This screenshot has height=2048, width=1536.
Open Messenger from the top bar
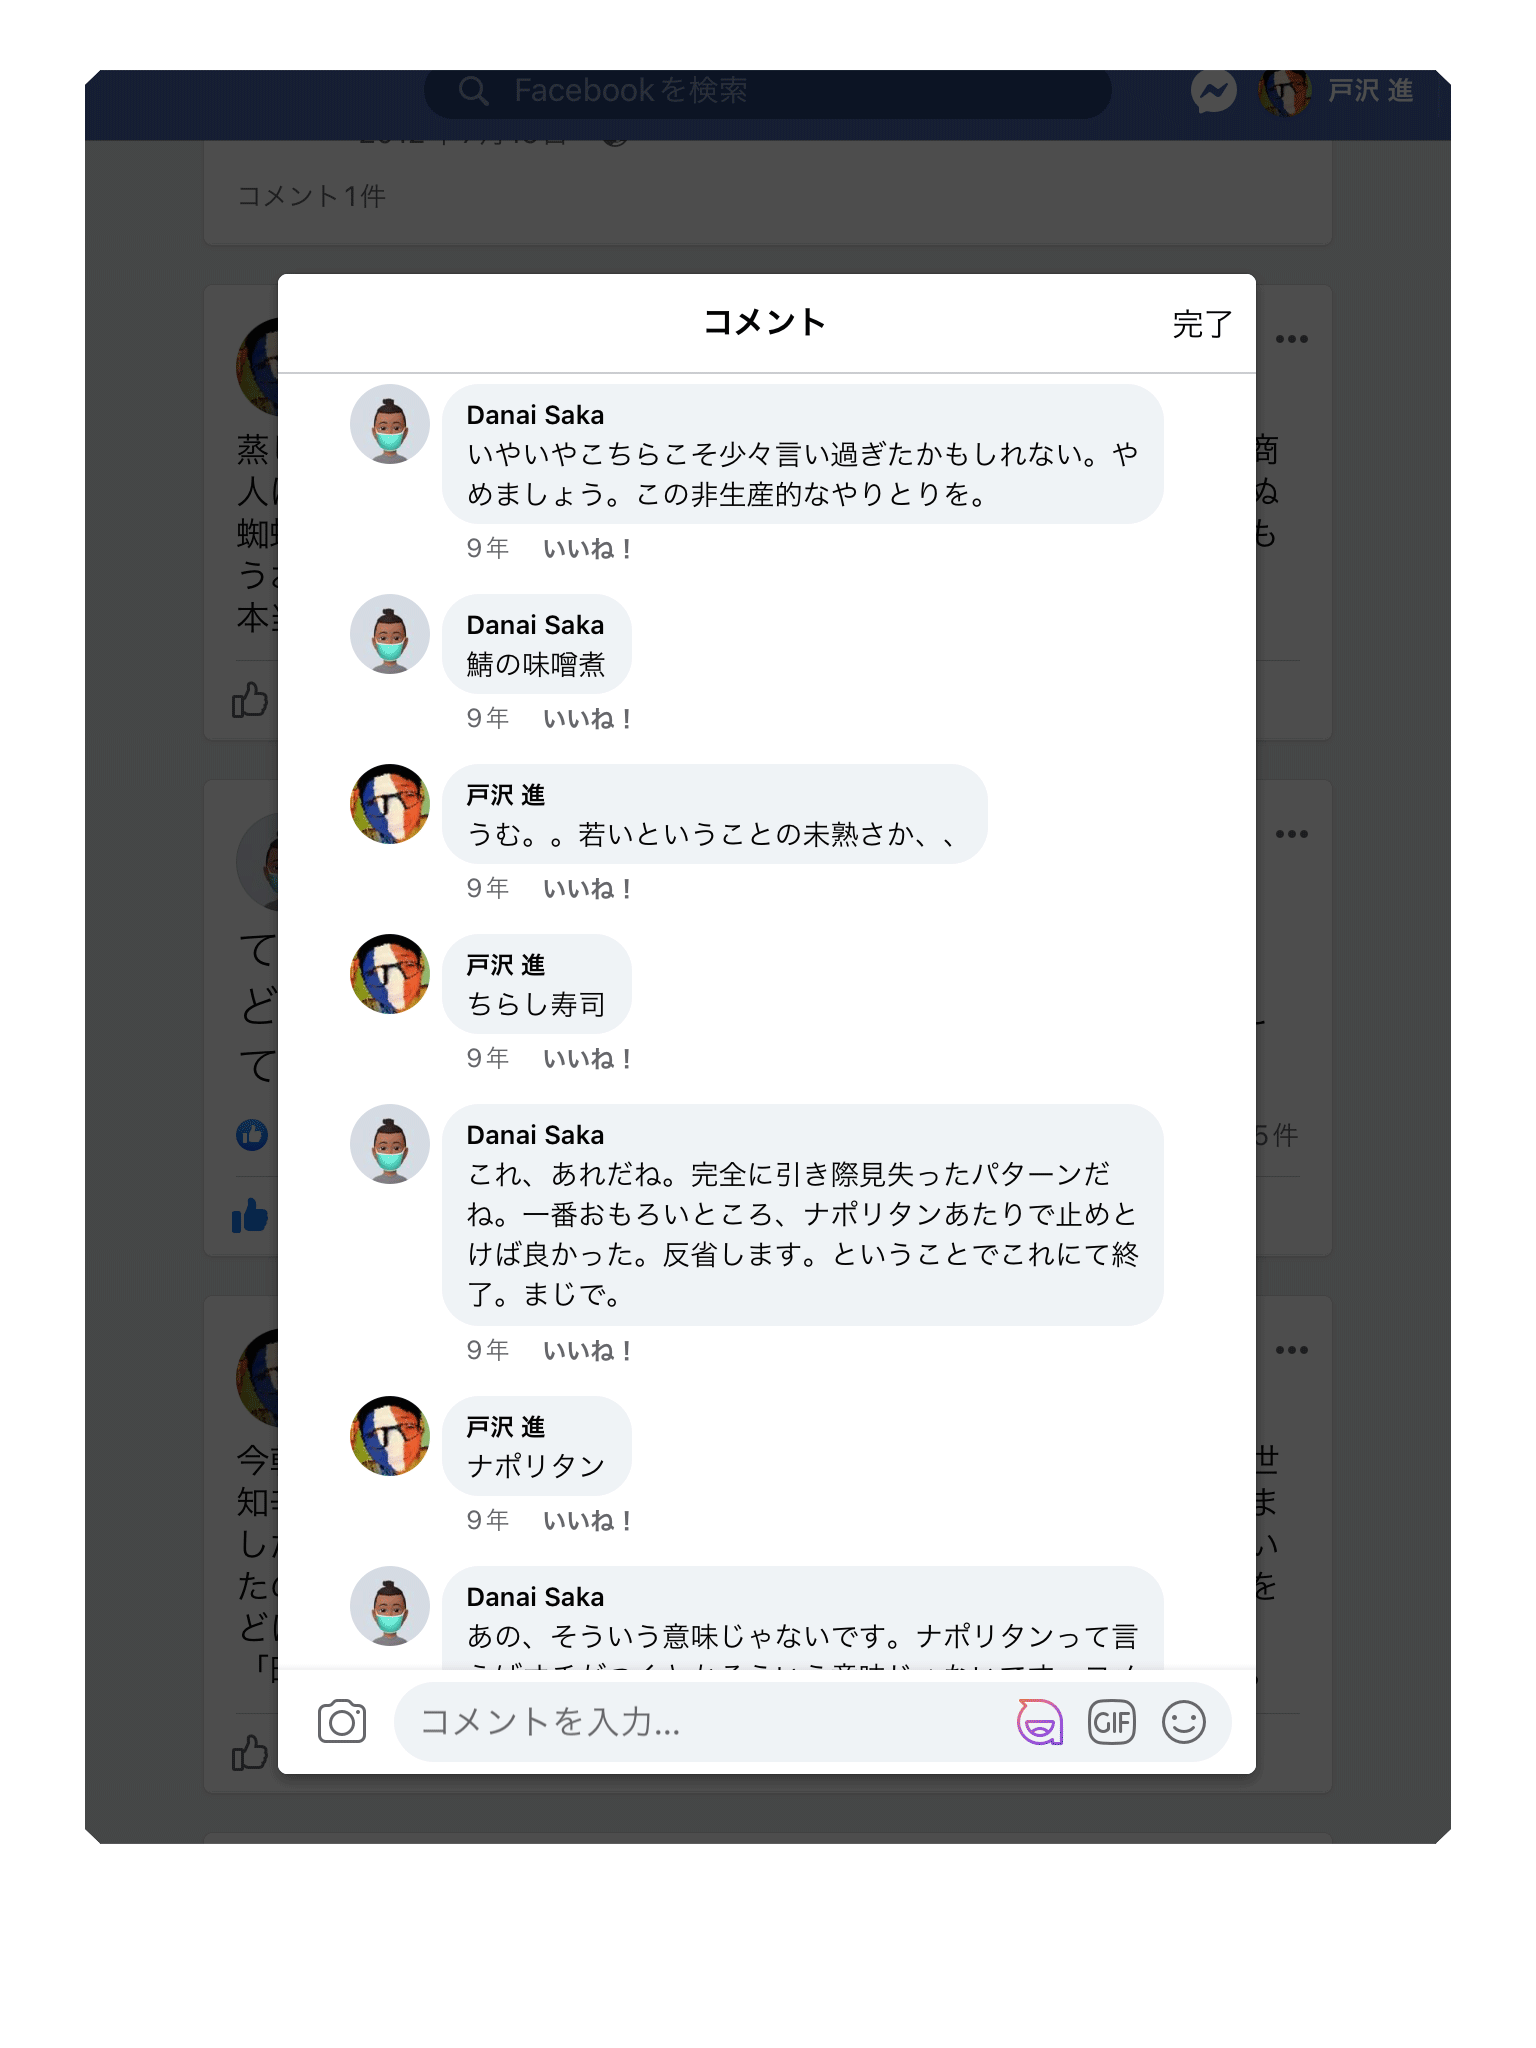click(1214, 93)
